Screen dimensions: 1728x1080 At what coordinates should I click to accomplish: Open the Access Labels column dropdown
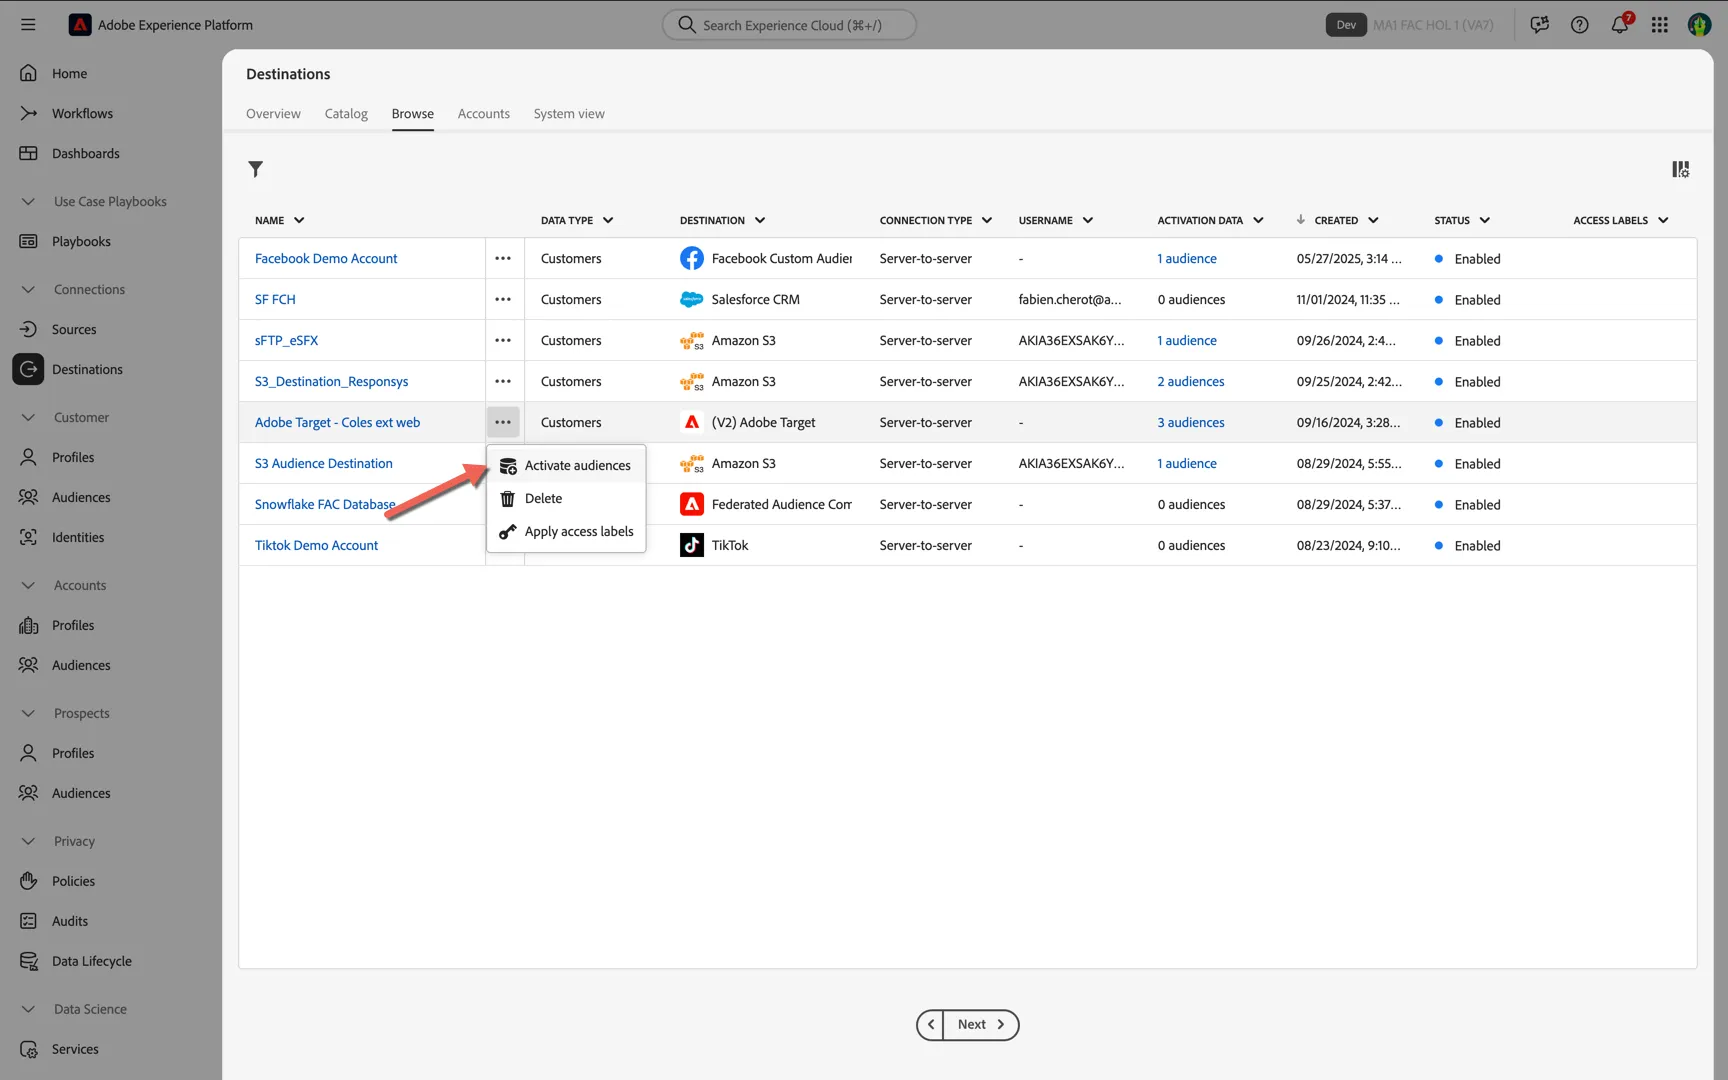(1663, 220)
